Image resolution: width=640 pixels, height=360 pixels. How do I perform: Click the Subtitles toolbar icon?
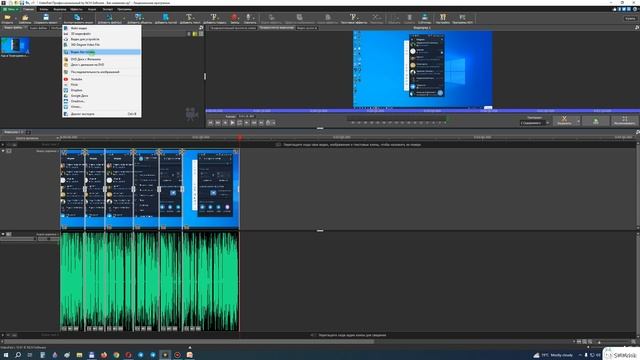tap(424, 18)
